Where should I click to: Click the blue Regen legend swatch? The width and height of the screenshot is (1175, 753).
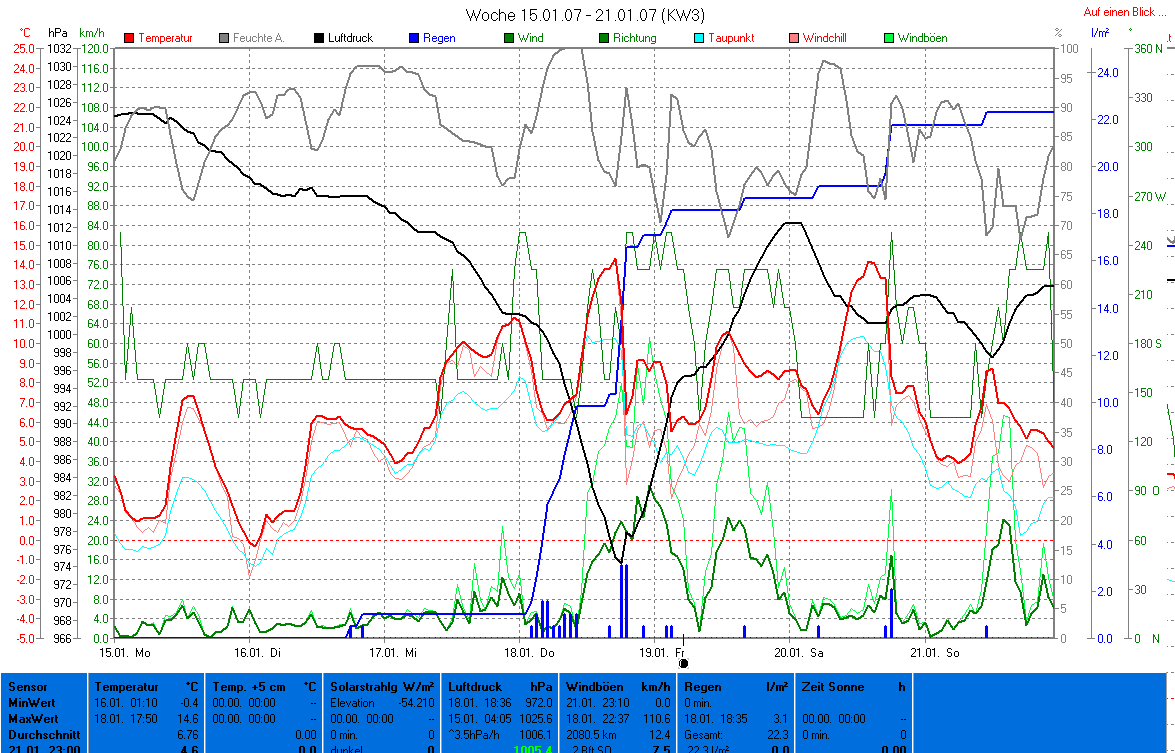pos(415,38)
